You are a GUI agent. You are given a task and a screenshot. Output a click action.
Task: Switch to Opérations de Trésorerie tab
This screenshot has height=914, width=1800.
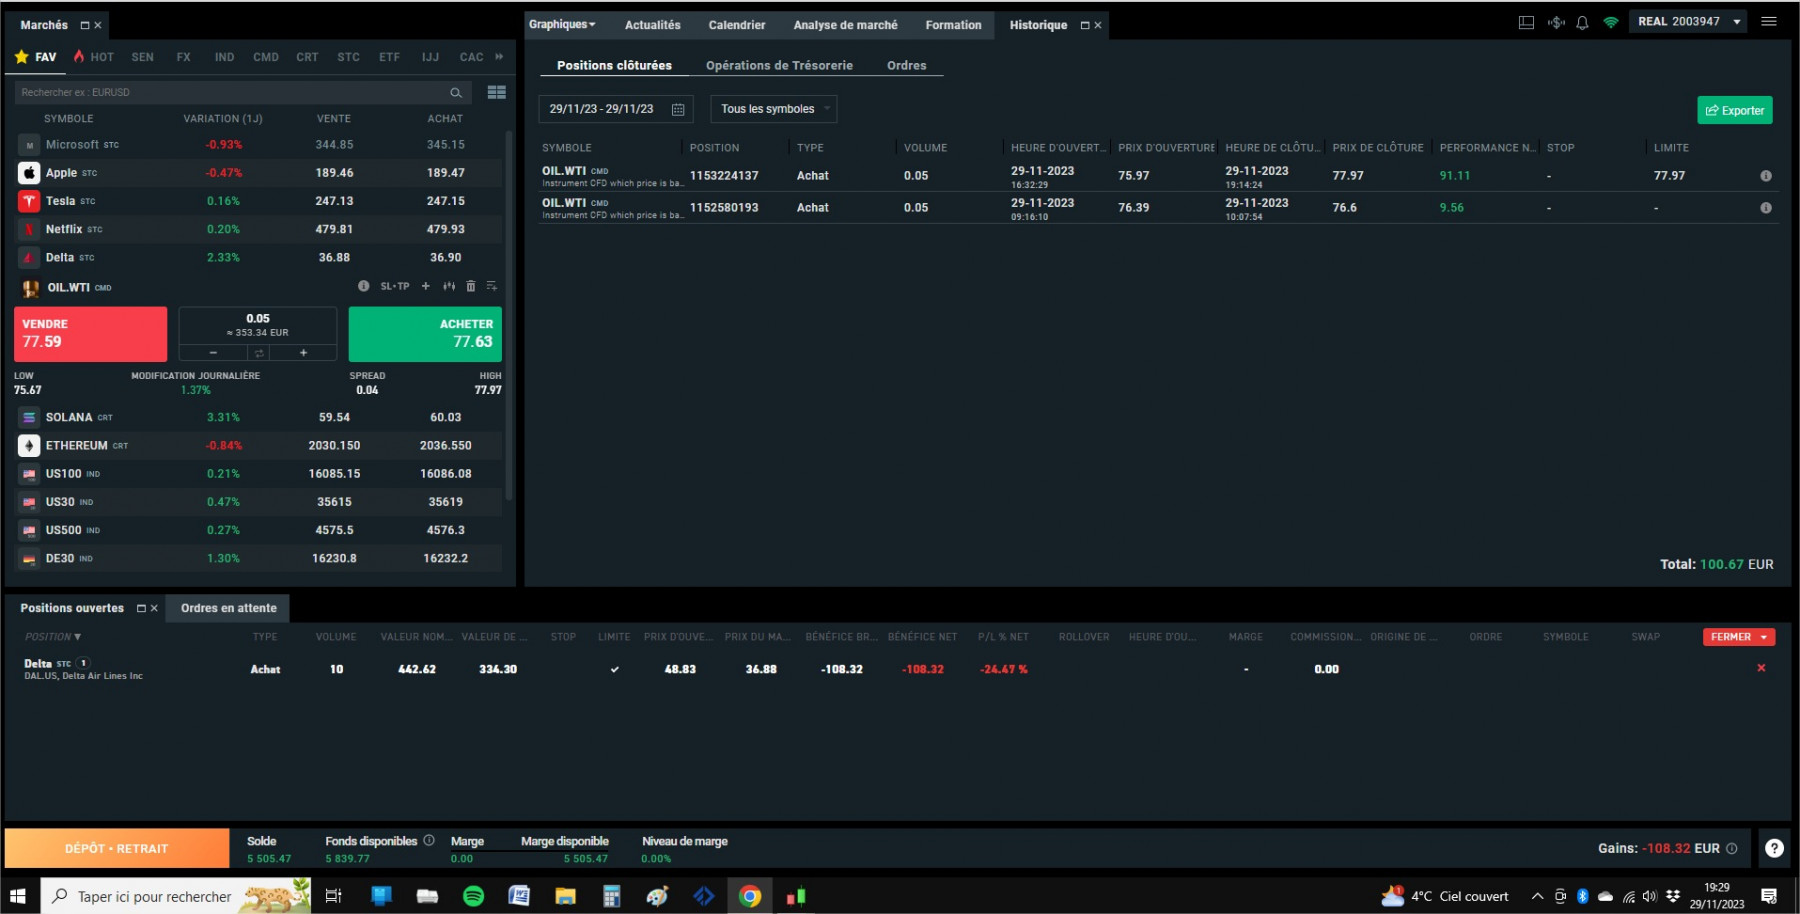[x=779, y=65]
